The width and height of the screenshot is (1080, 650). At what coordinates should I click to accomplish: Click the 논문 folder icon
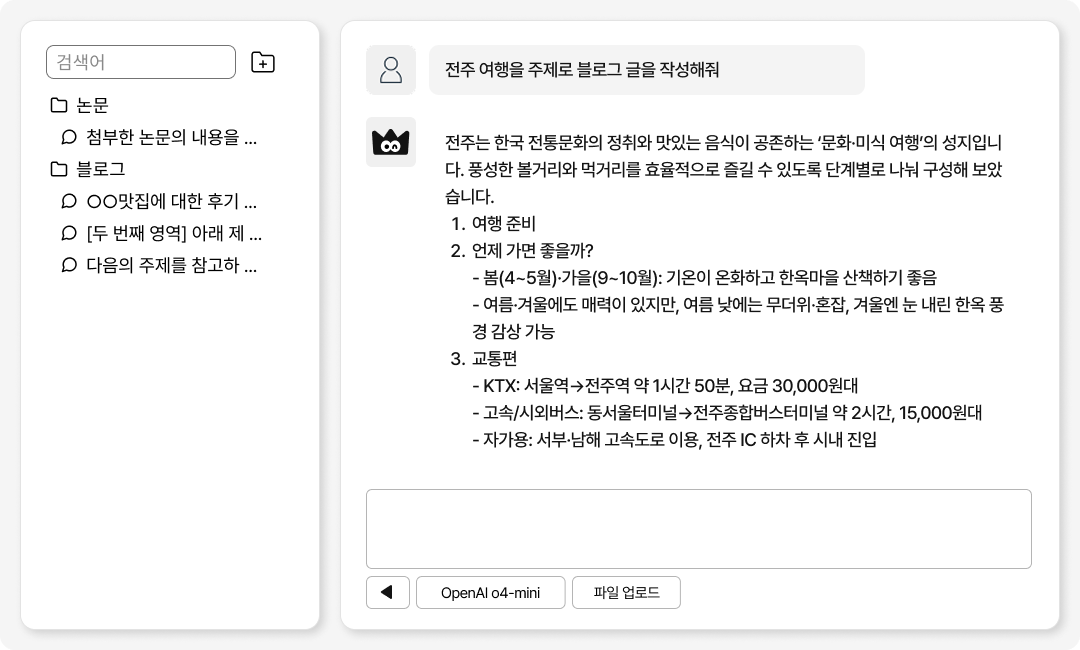click(x=59, y=105)
